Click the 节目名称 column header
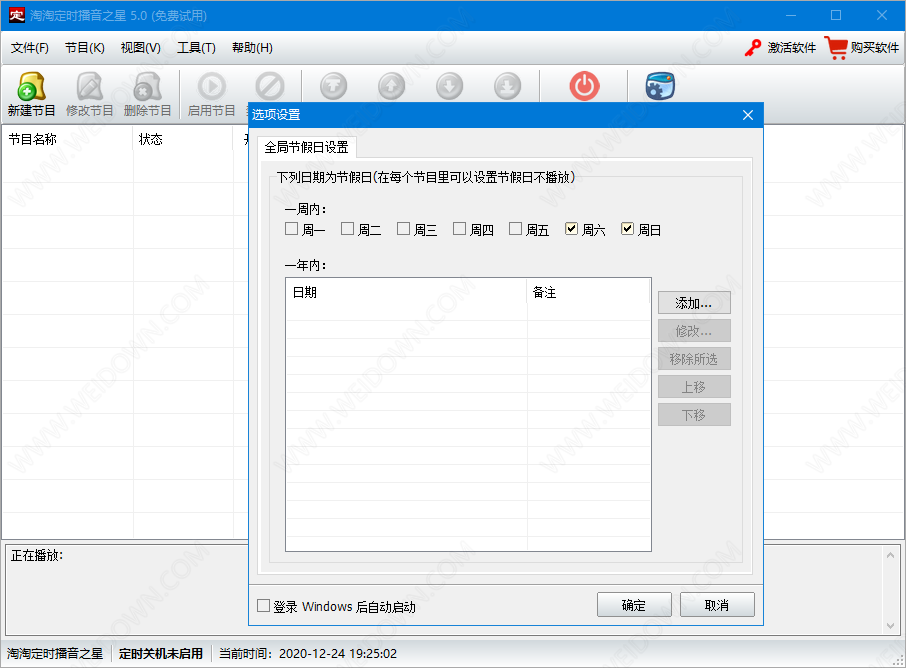 pos(68,139)
